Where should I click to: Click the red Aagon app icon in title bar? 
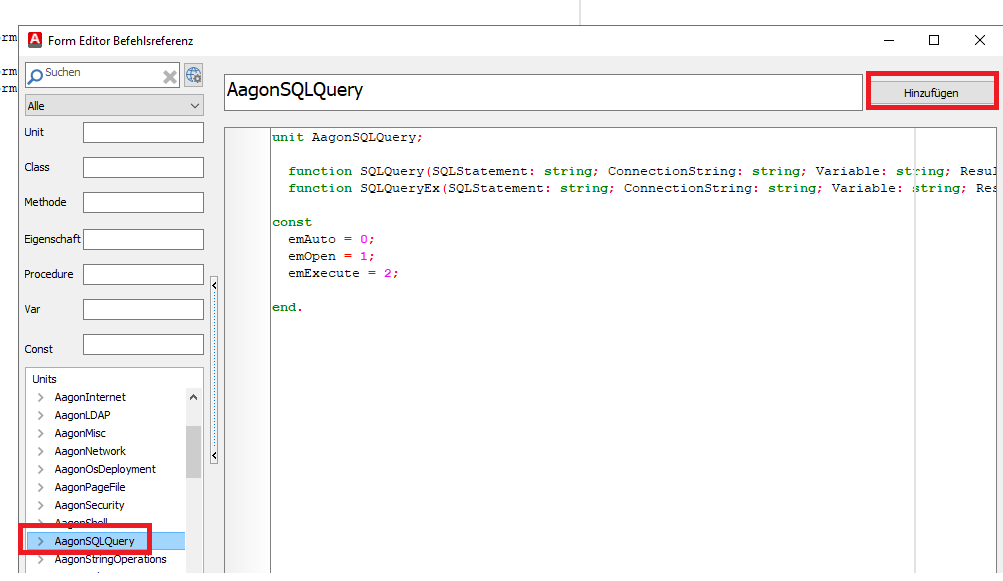35,40
